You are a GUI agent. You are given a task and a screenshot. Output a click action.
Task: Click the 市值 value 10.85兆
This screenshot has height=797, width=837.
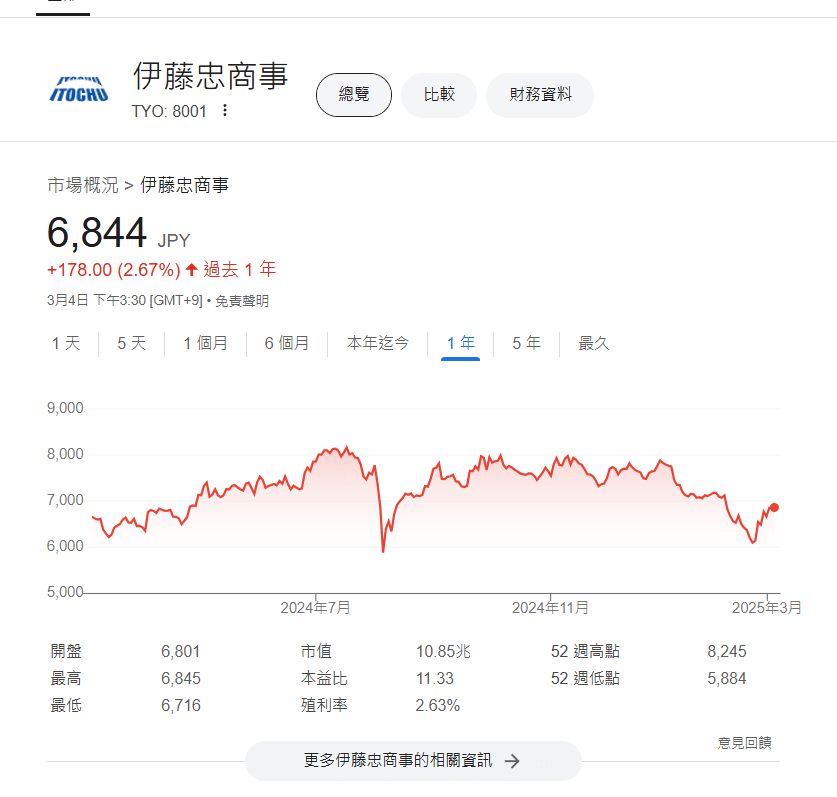tap(443, 651)
